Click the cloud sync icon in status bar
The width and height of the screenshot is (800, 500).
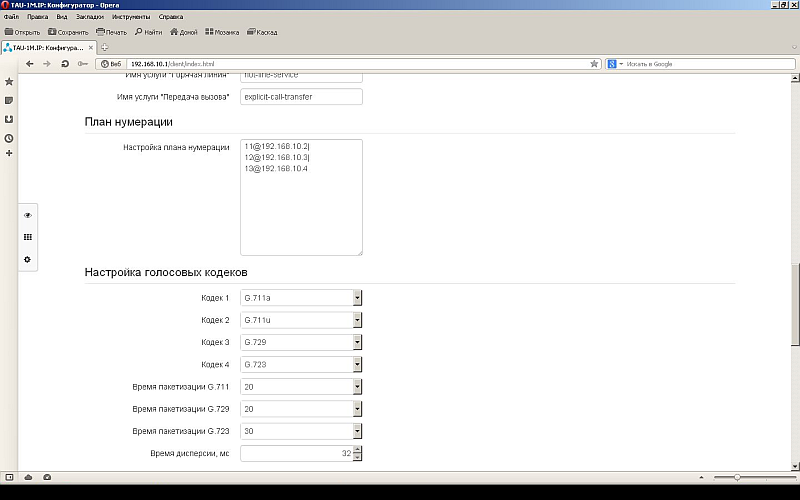pos(28,478)
